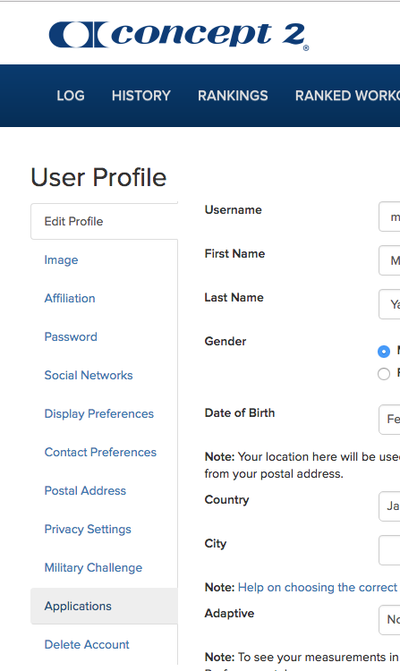Open the LOG menu item
The height and width of the screenshot is (671, 400).
click(x=71, y=95)
